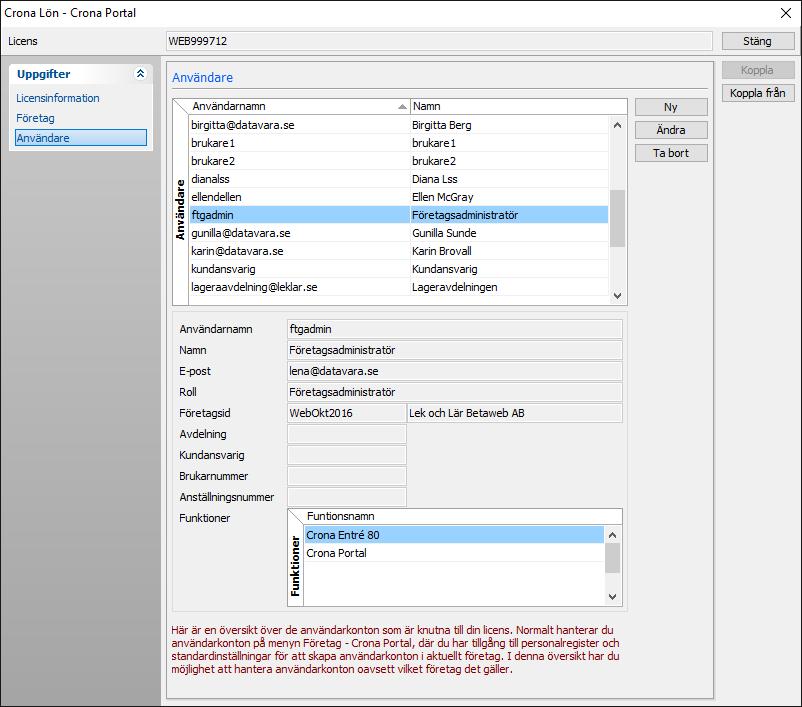The width and height of the screenshot is (802, 707).
Task: Select Crona Entré 80 function row
Action: pyautogui.click(x=454, y=535)
